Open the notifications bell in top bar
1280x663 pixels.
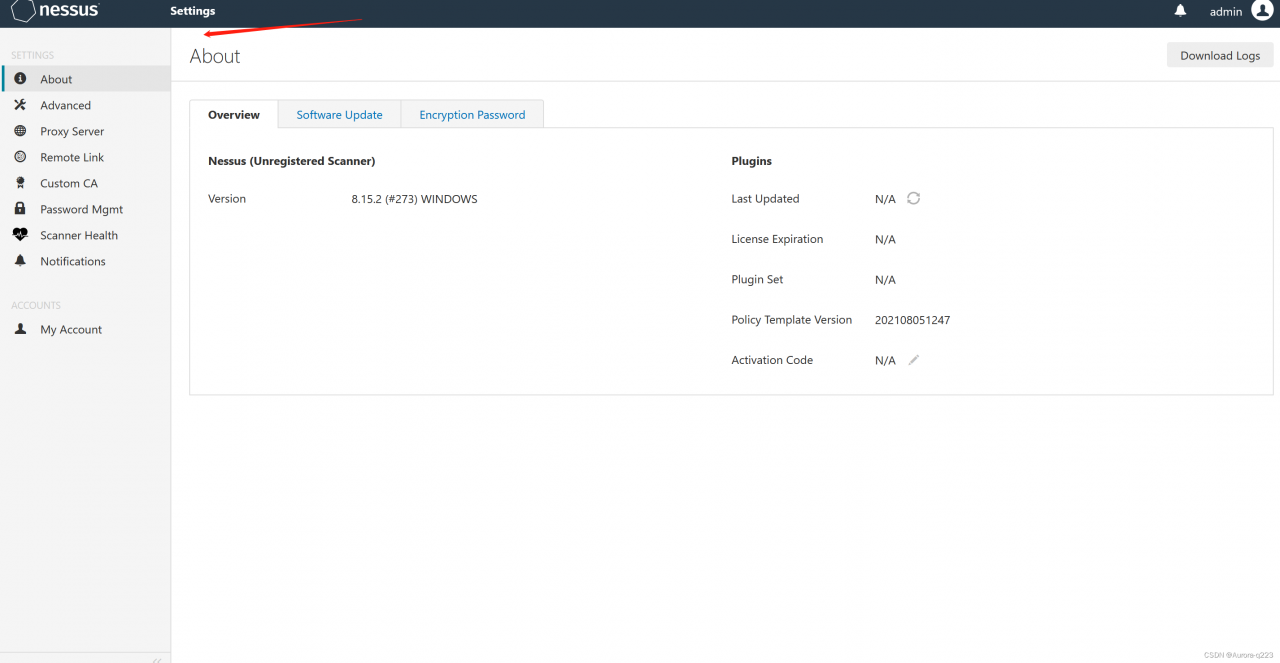[x=1180, y=11]
